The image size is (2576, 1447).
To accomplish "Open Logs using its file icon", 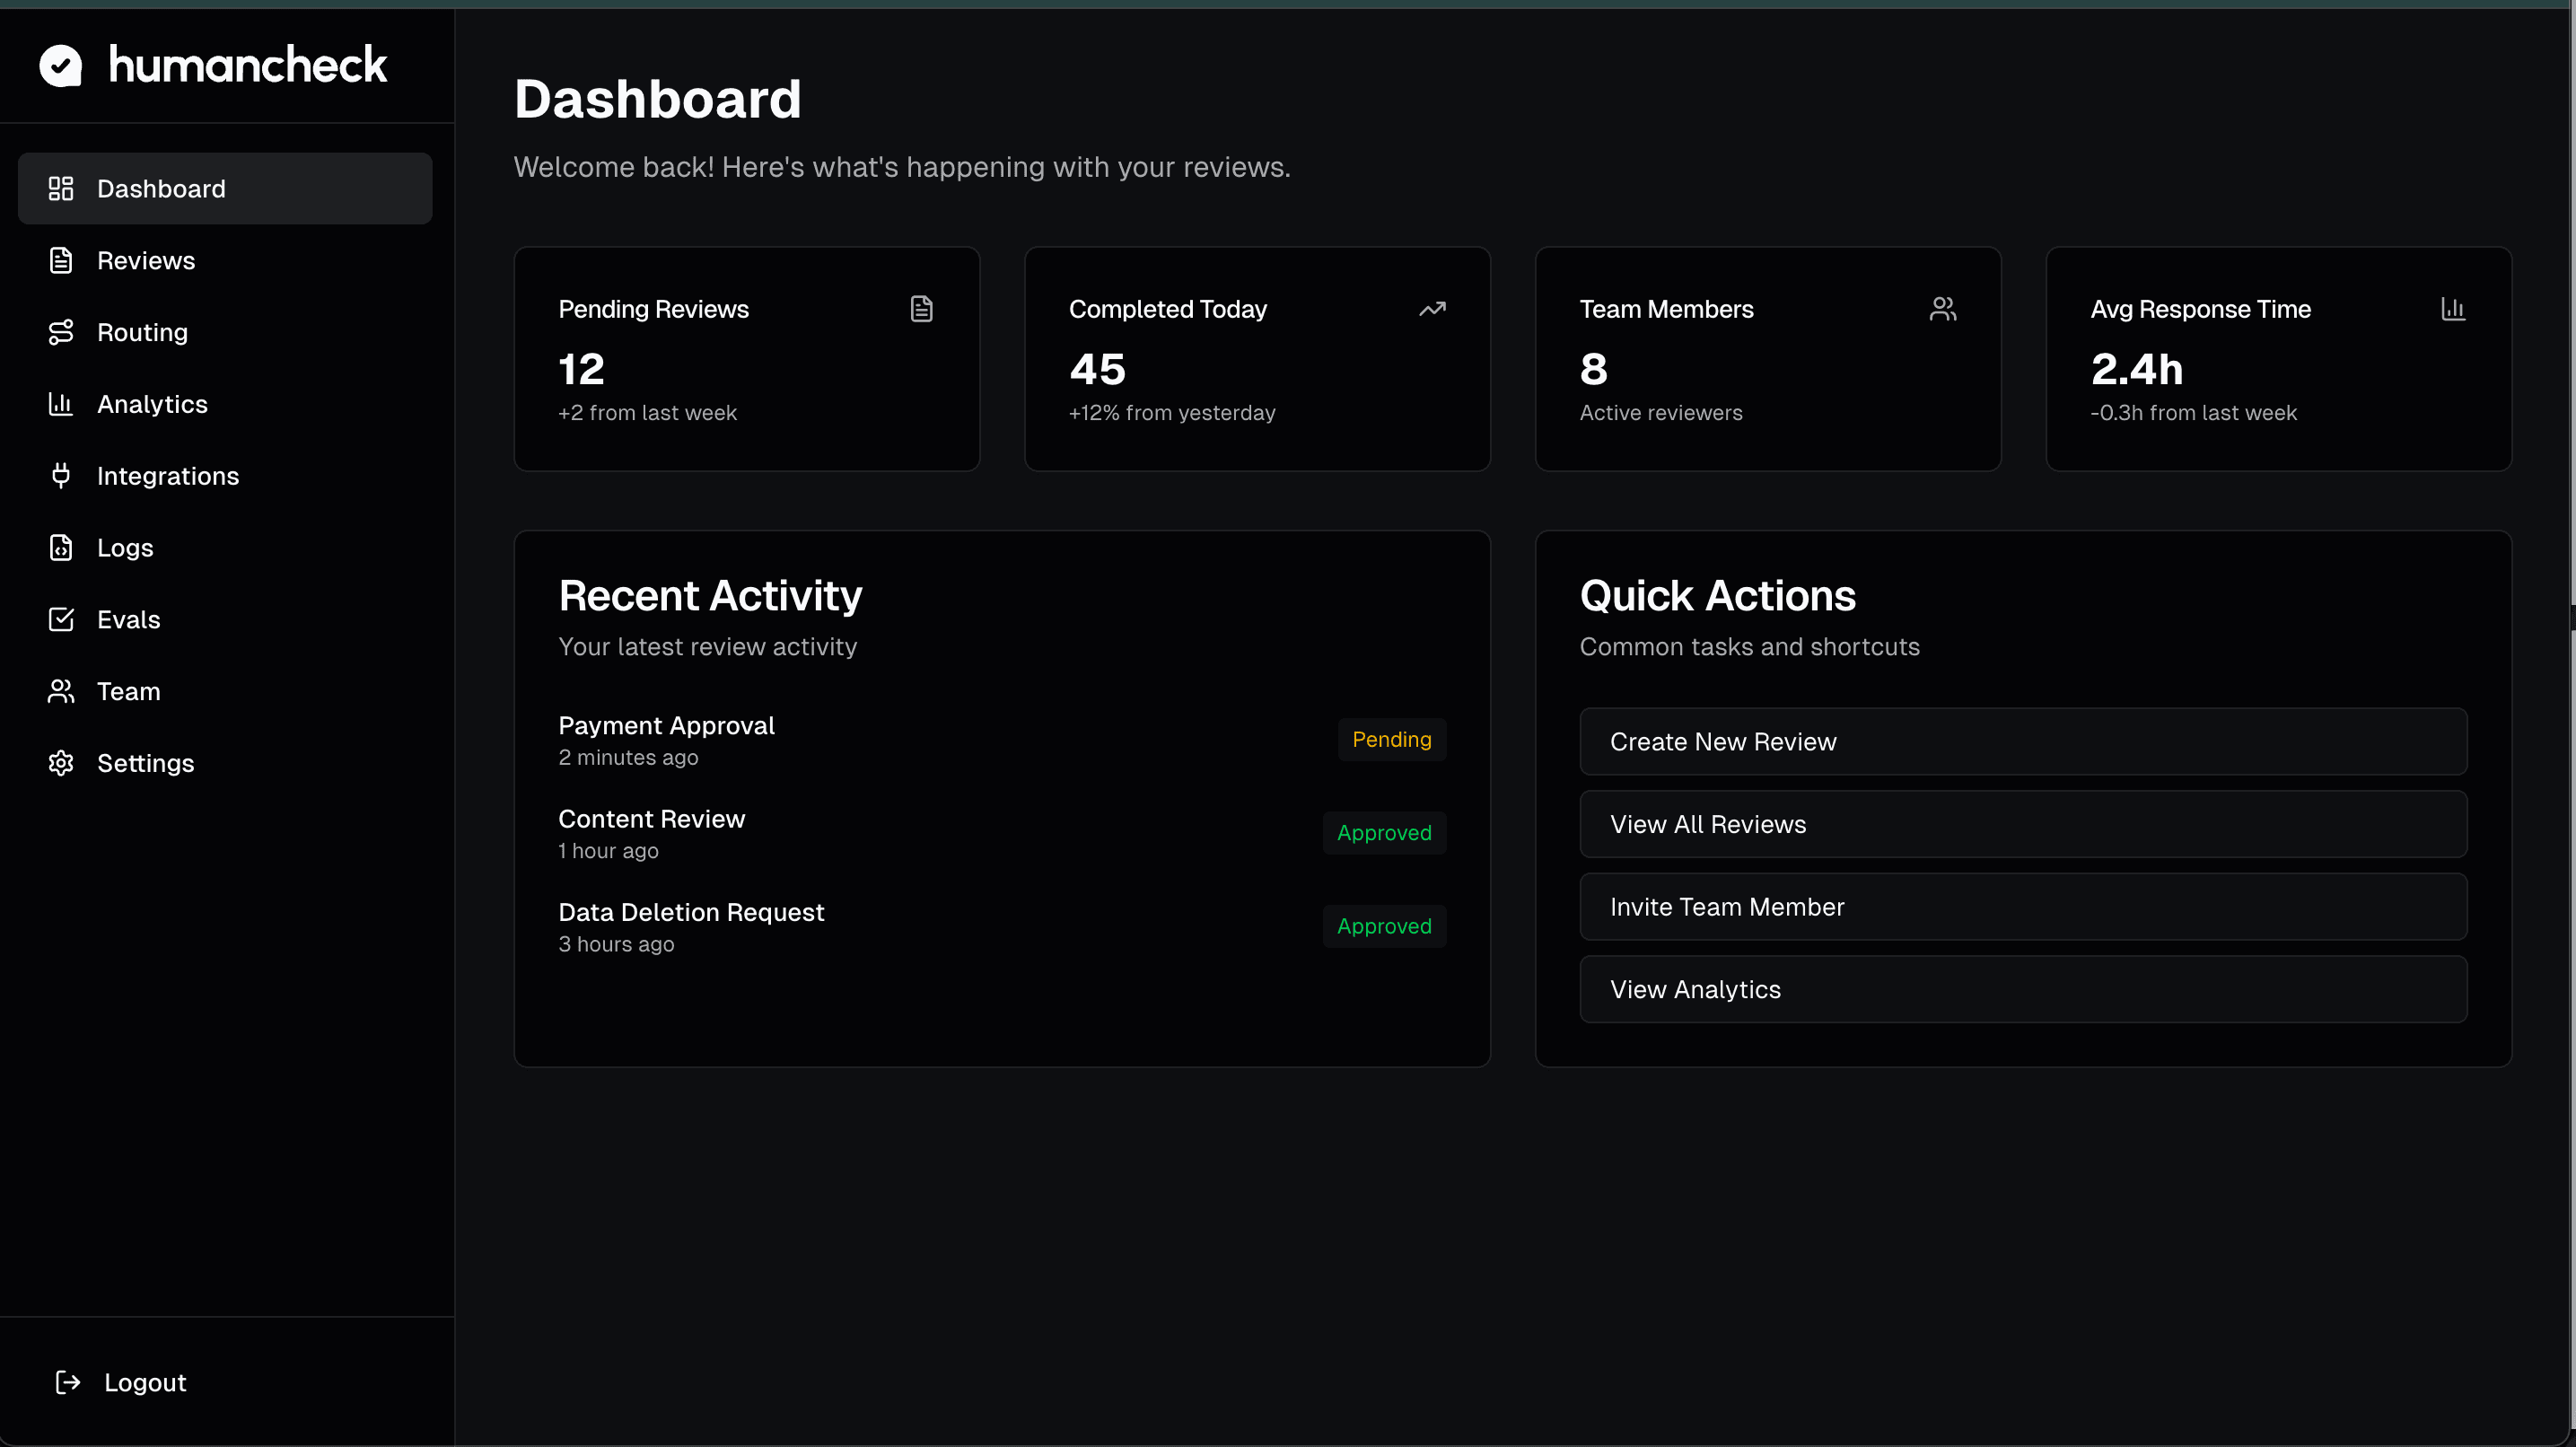I will [61, 547].
